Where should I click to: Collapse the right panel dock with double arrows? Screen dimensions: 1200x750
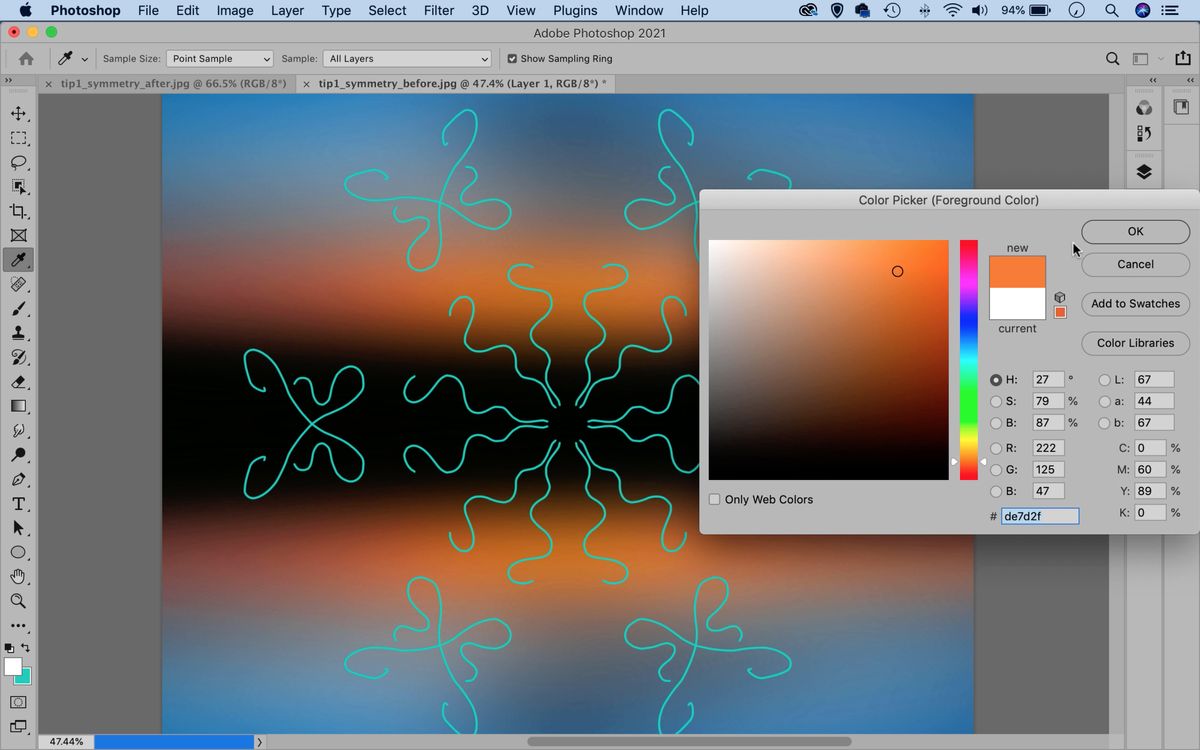(1152, 80)
